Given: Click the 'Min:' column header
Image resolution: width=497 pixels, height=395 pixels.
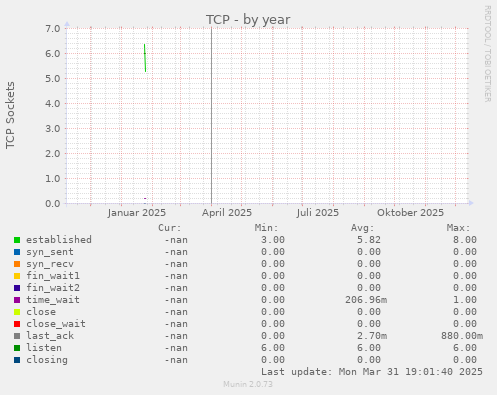Looking at the screenshot, I should [266, 228].
